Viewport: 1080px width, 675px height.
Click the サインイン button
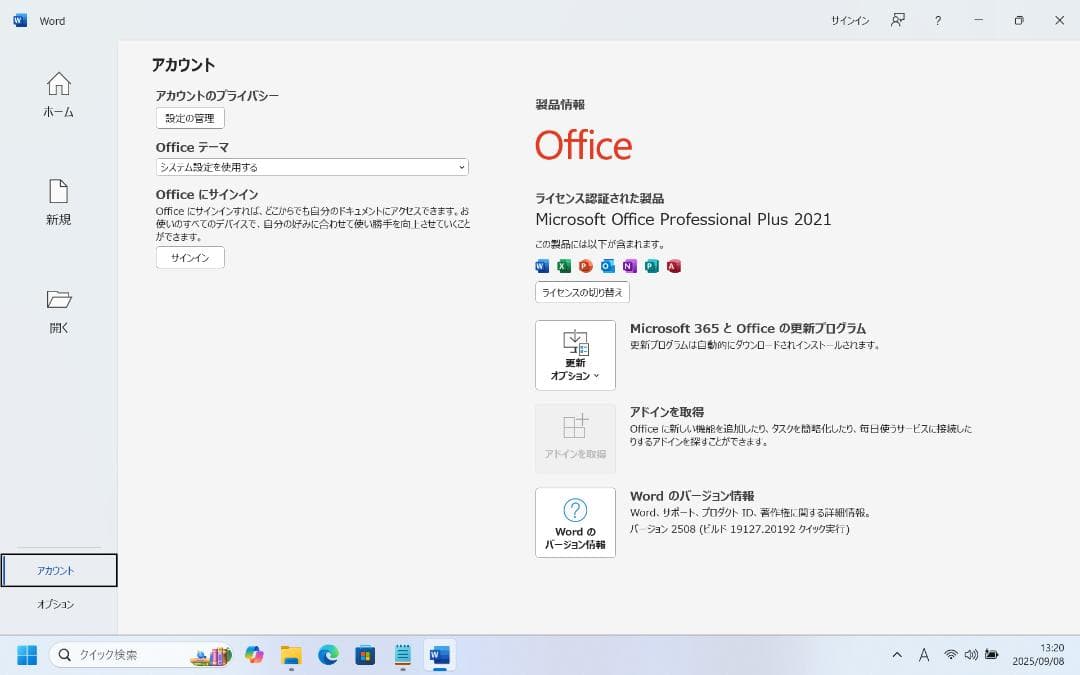pos(189,257)
